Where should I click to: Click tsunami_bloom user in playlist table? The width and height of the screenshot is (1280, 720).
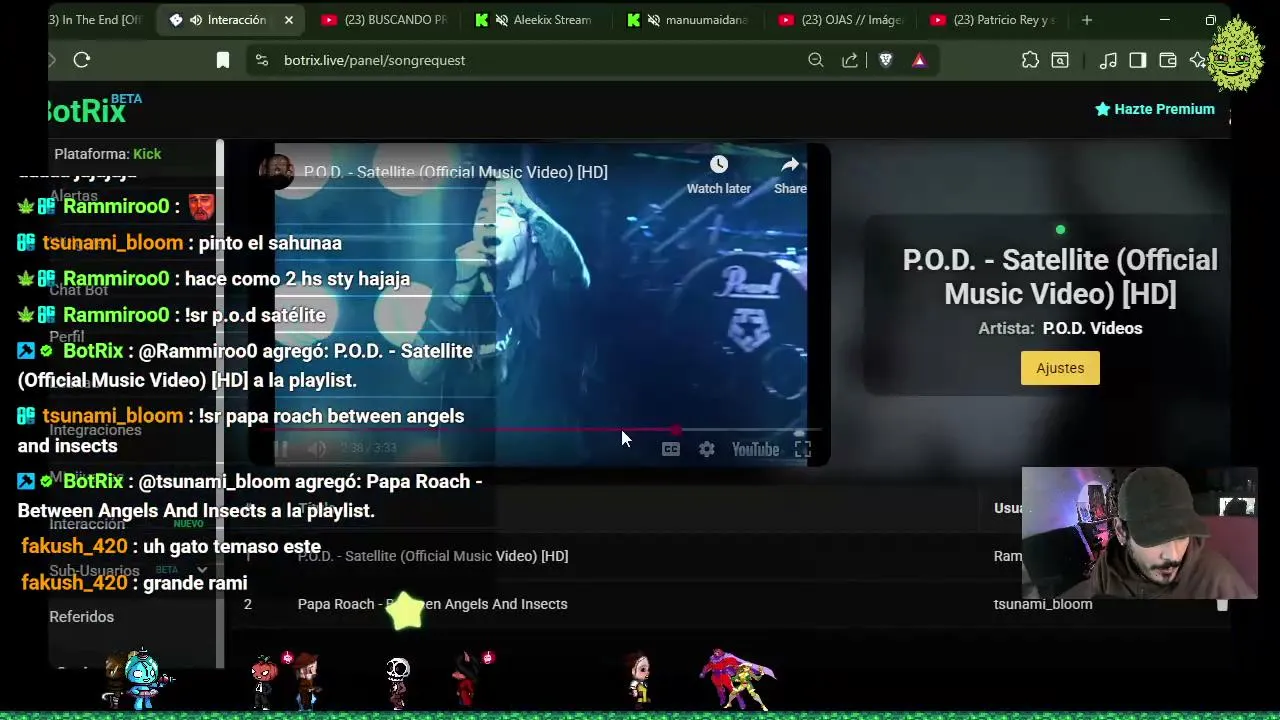tap(1043, 604)
